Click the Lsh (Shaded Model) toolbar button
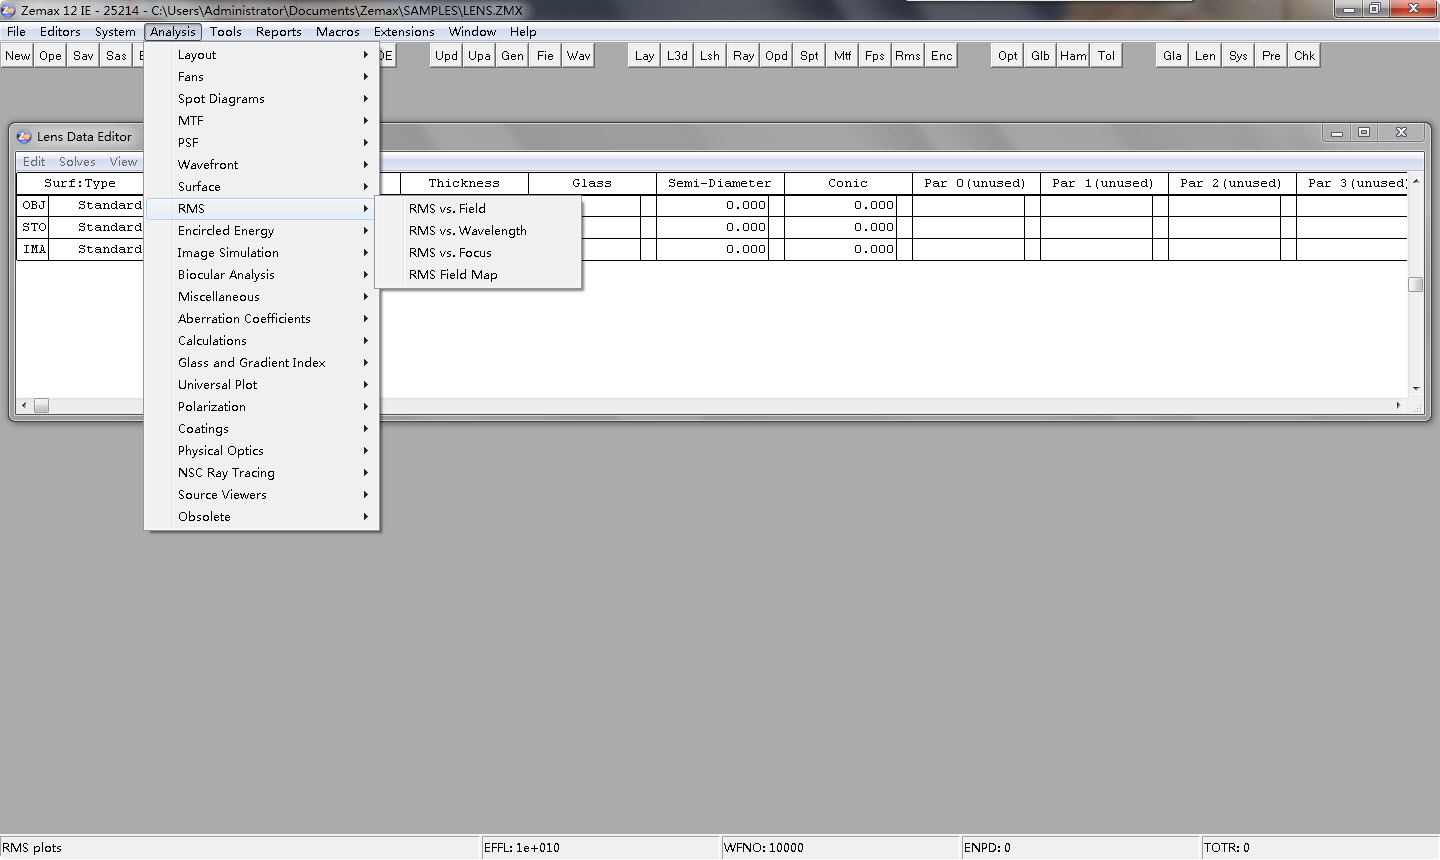The width and height of the screenshot is (1440, 860). 710,56
